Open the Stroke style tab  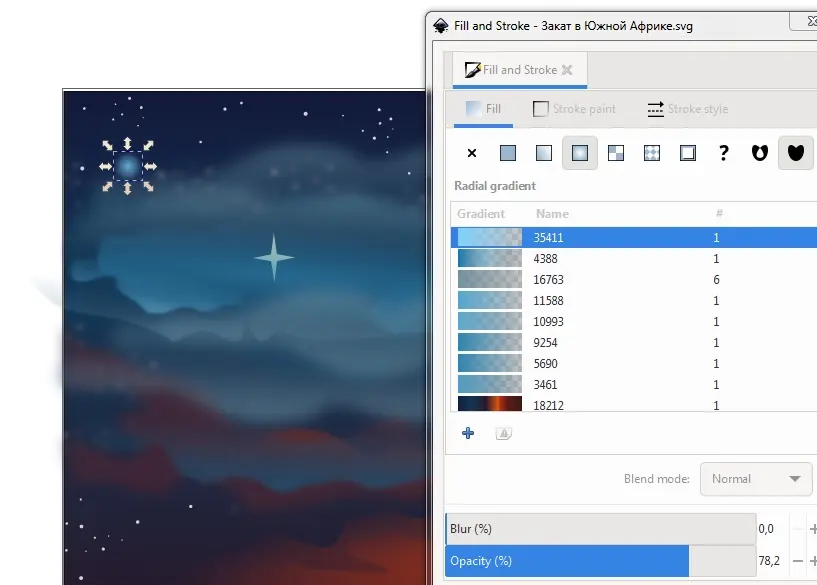pos(688,109)
